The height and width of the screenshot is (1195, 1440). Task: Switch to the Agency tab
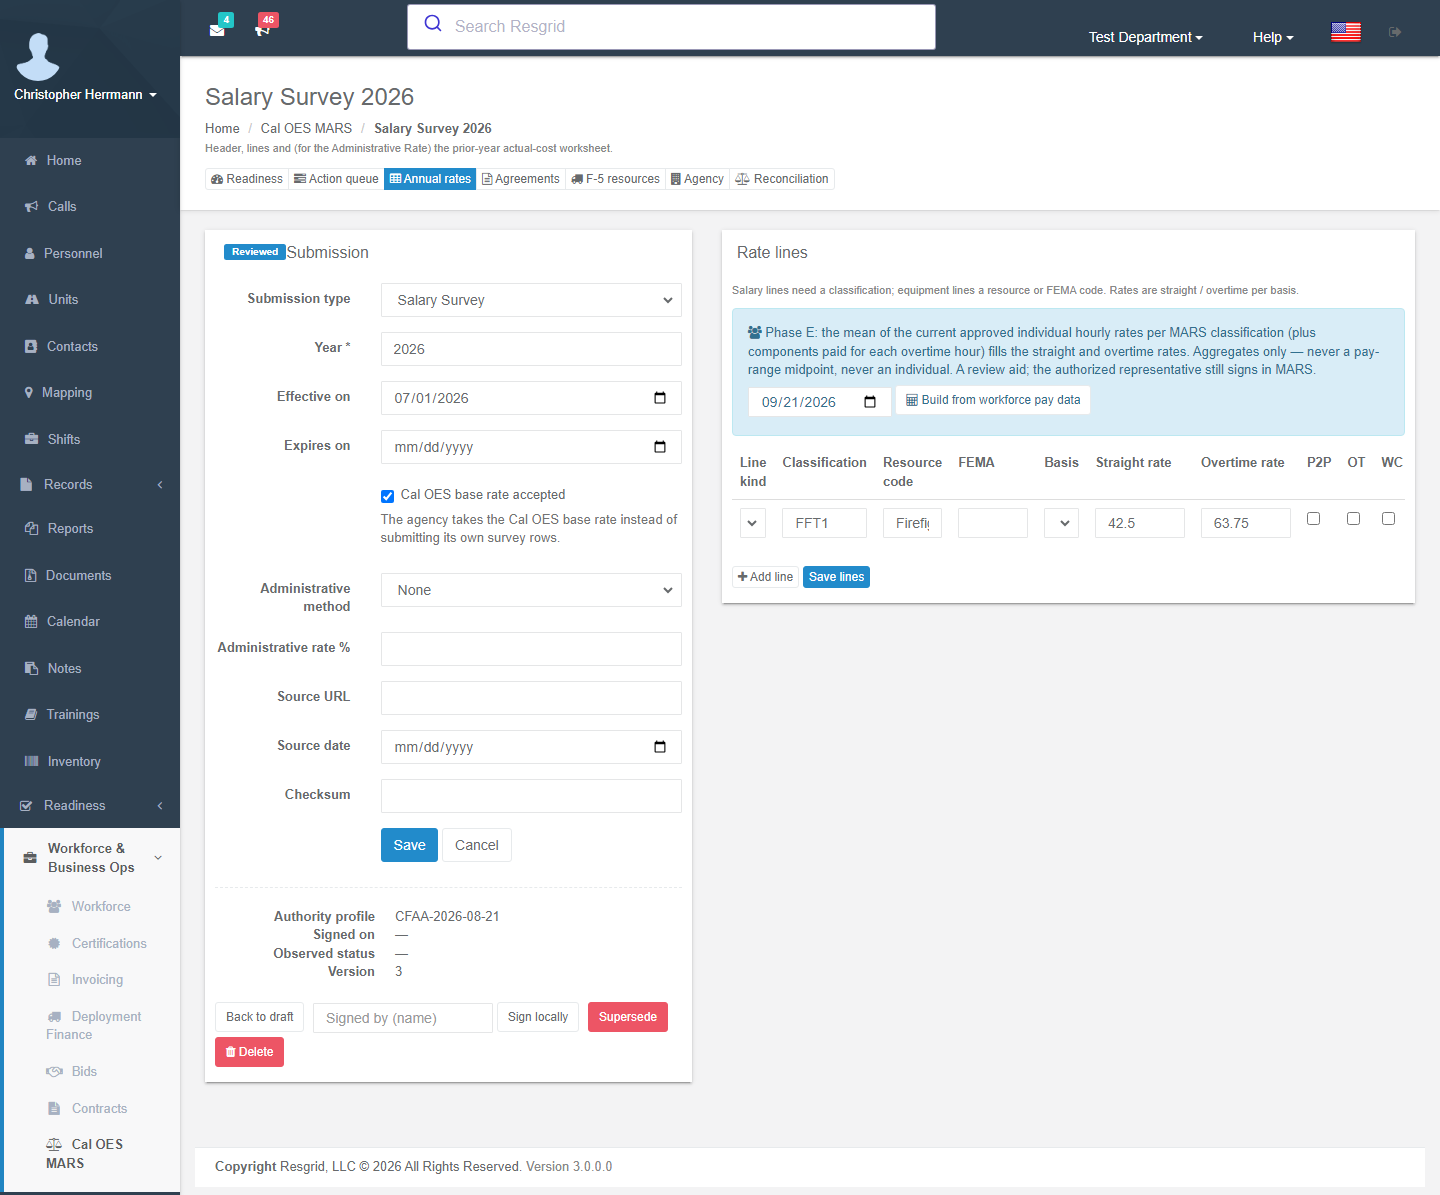[x=697, y=179]
